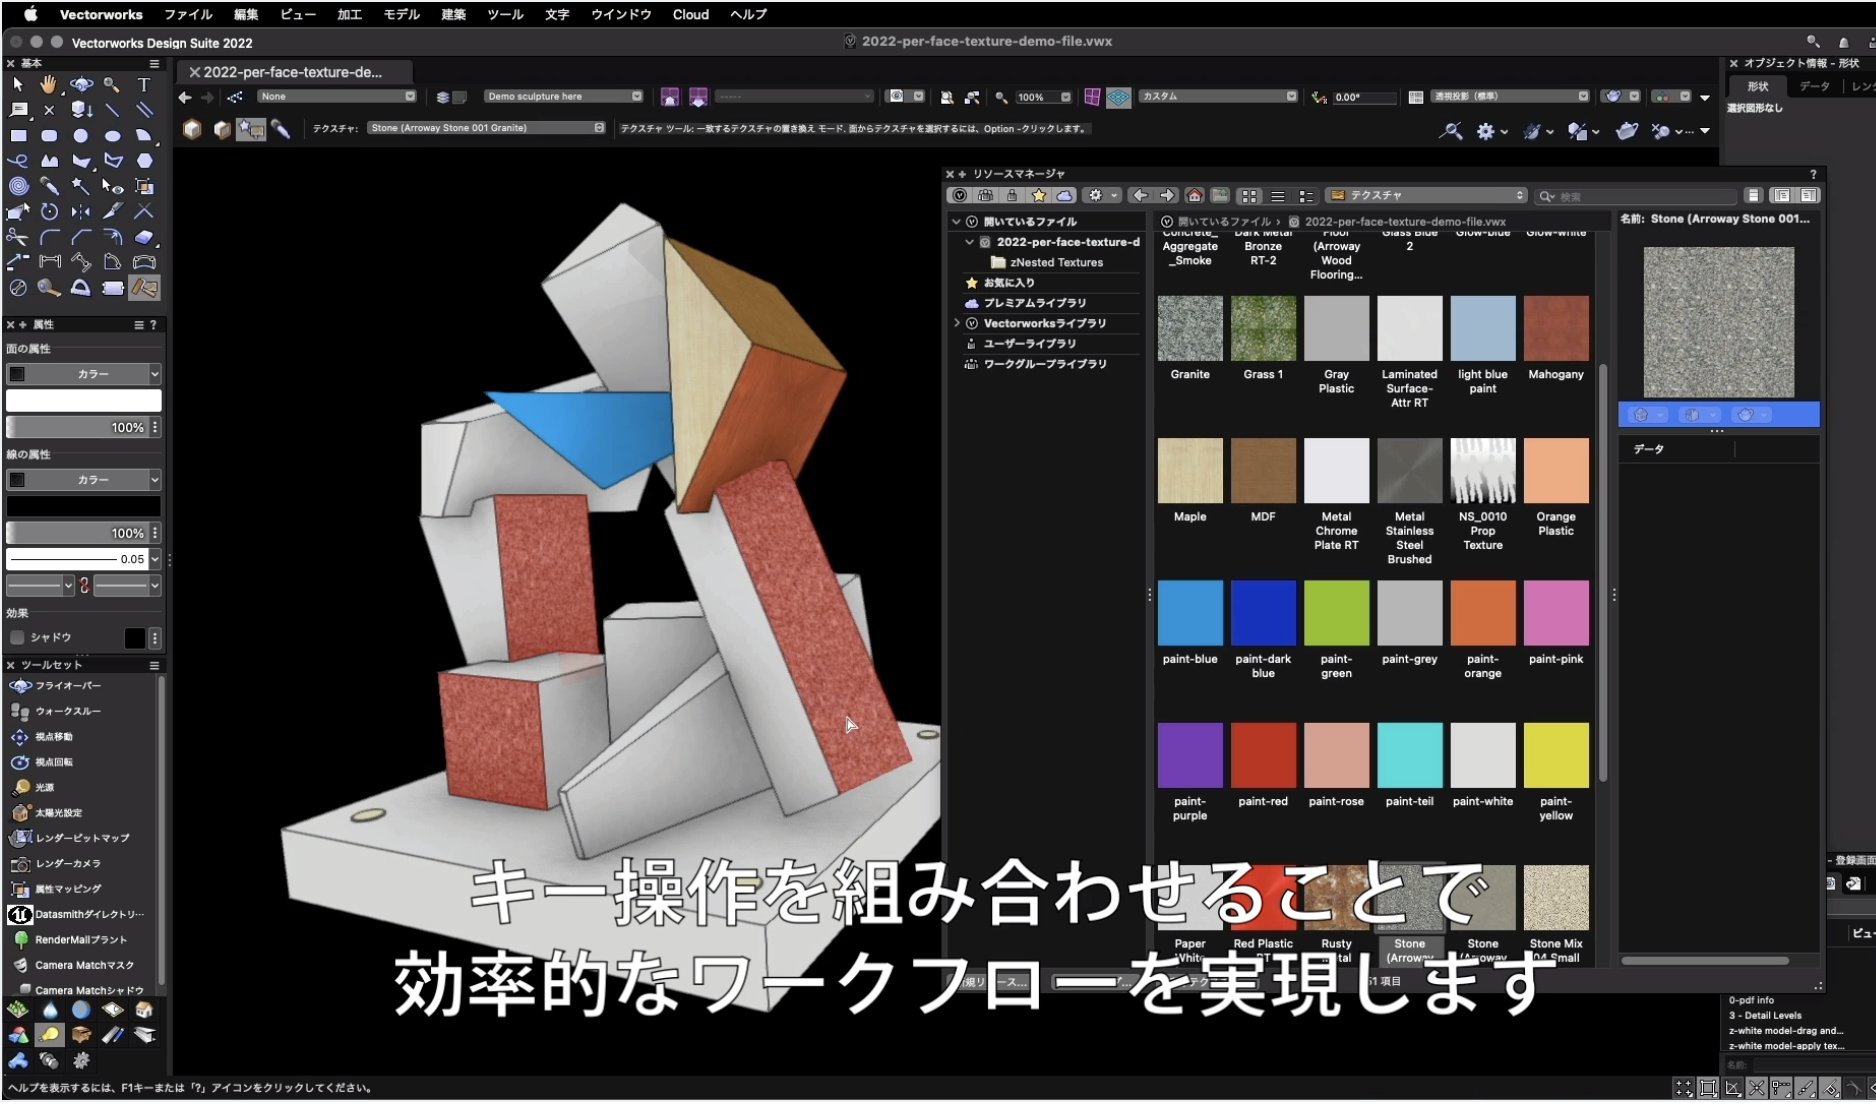Open the Walkthrough tool in the tool set list
The width and height of the screenshot is (1876, 1104).
pyautogui.click(x=68, y=711)
